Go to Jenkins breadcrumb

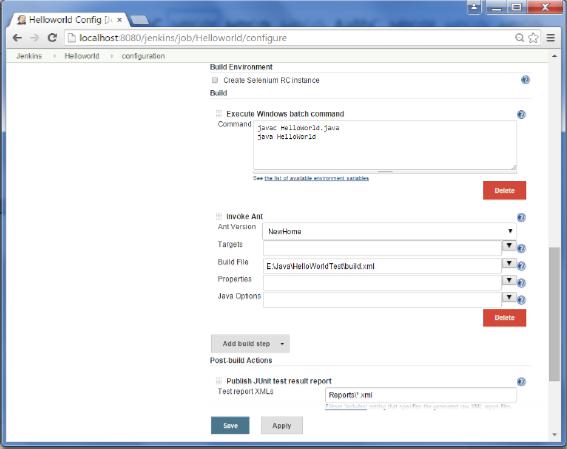pyautogui.click(x=29, y=56)
